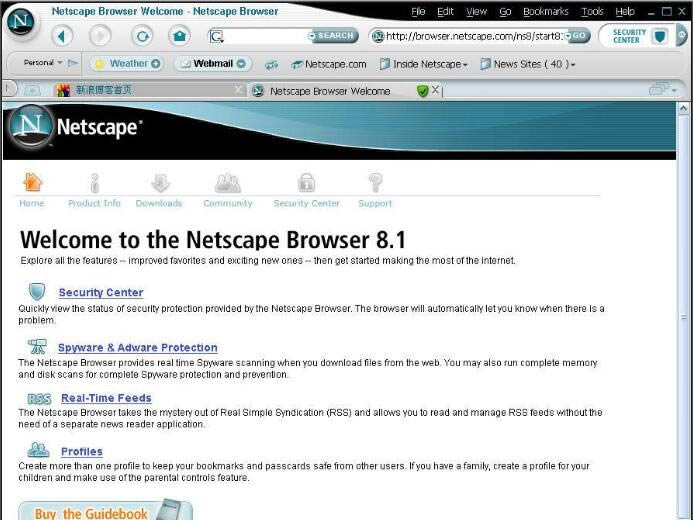Open the Webmail toolbar button

(213, 64)
